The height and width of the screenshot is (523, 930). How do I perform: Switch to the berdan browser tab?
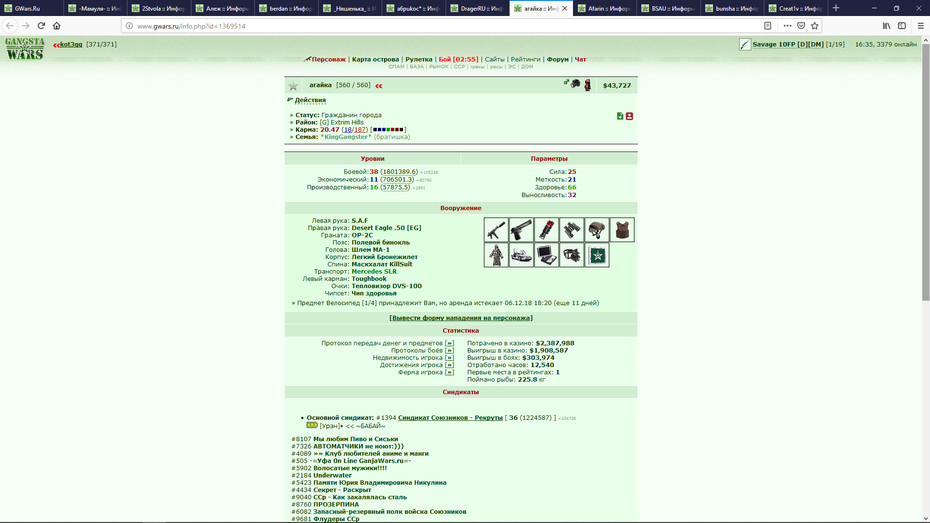coord(285,8)
